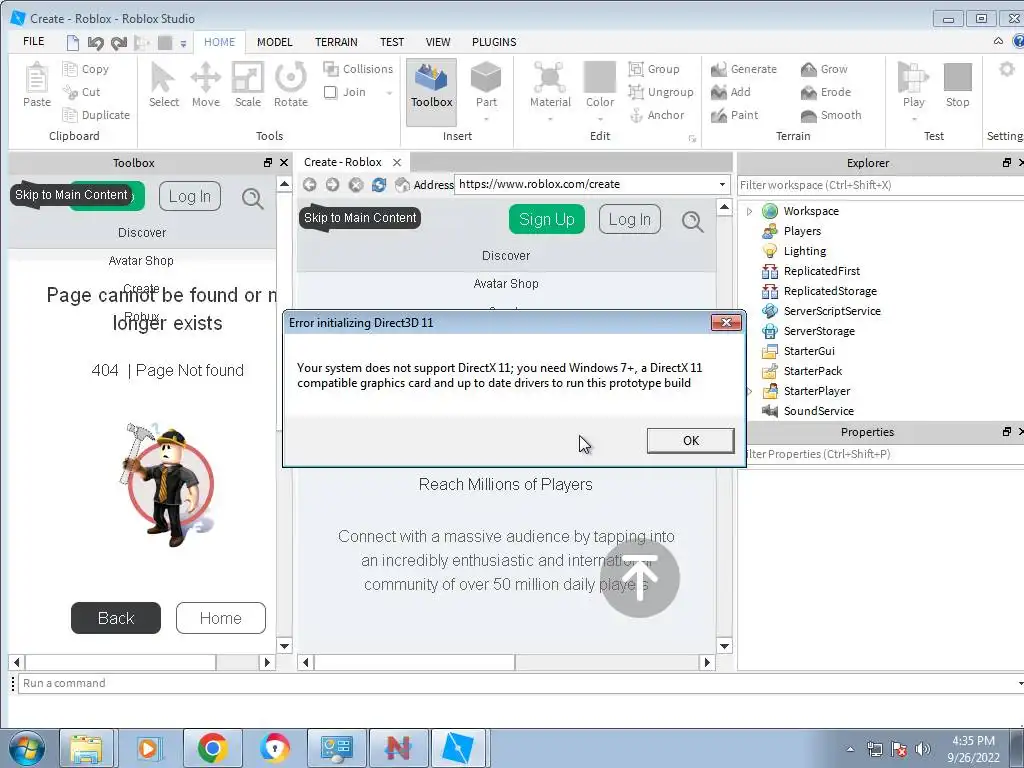Activate the Rotate tool
Viewport: 1024px width, 768px height.
click(291, 85)
